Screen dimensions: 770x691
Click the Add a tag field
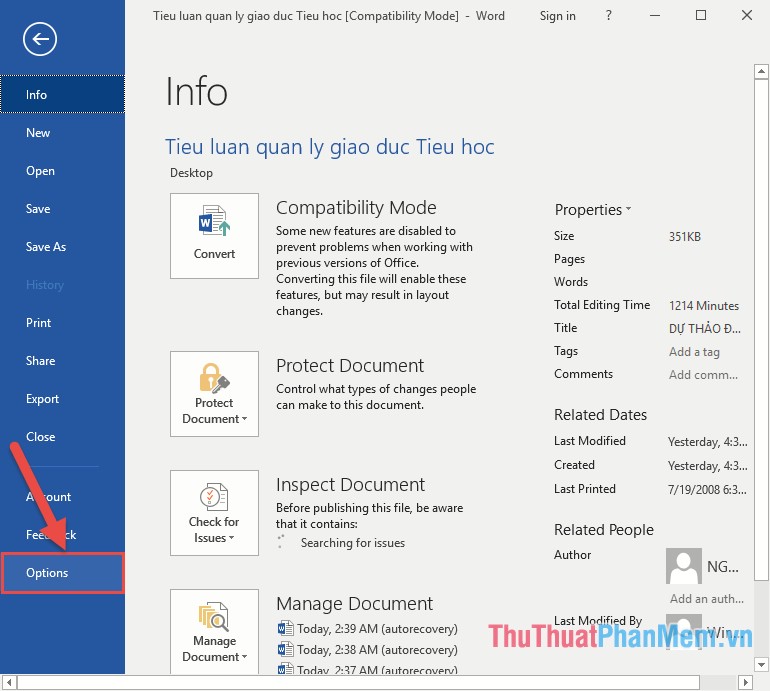[694, 352]
